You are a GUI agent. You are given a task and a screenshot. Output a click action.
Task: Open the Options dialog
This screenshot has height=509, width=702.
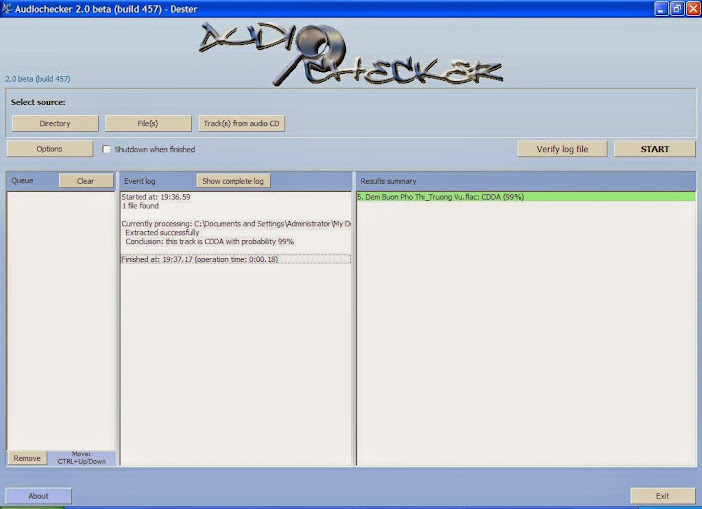[50, 149]
